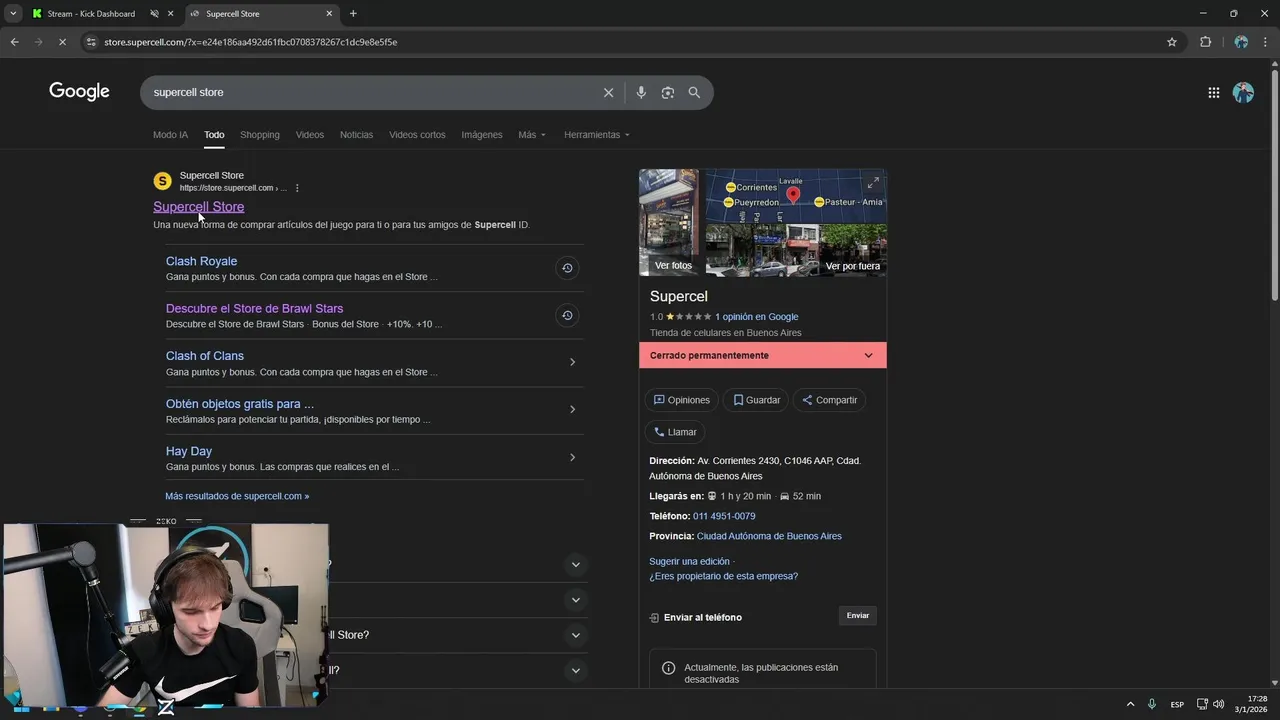Image resolution: width=1280 pixels, height=720 pixels.
Task: Open the Supercell Store favicon result
Action: tap(162, 181)
